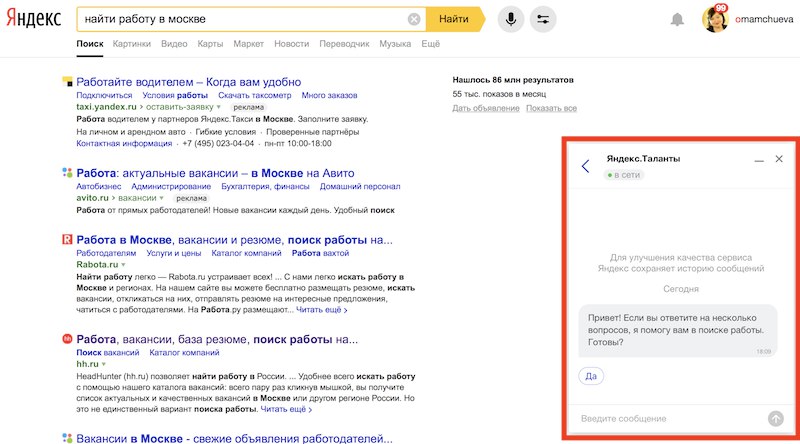
Task: Switch to the Переводчик tab
Action: (344, 44)
